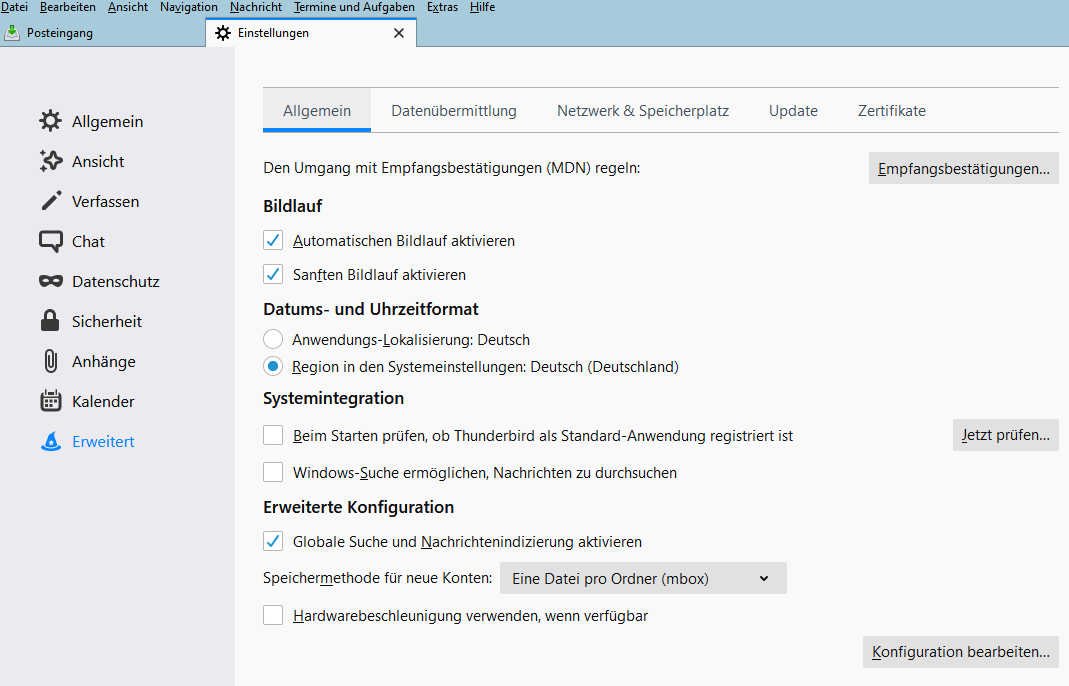The width and height of the screenshot is (1069, 686).
Task: Disable Automatischen Bildlauf aktivieren checkbox
Action: (x=273, y=241)
